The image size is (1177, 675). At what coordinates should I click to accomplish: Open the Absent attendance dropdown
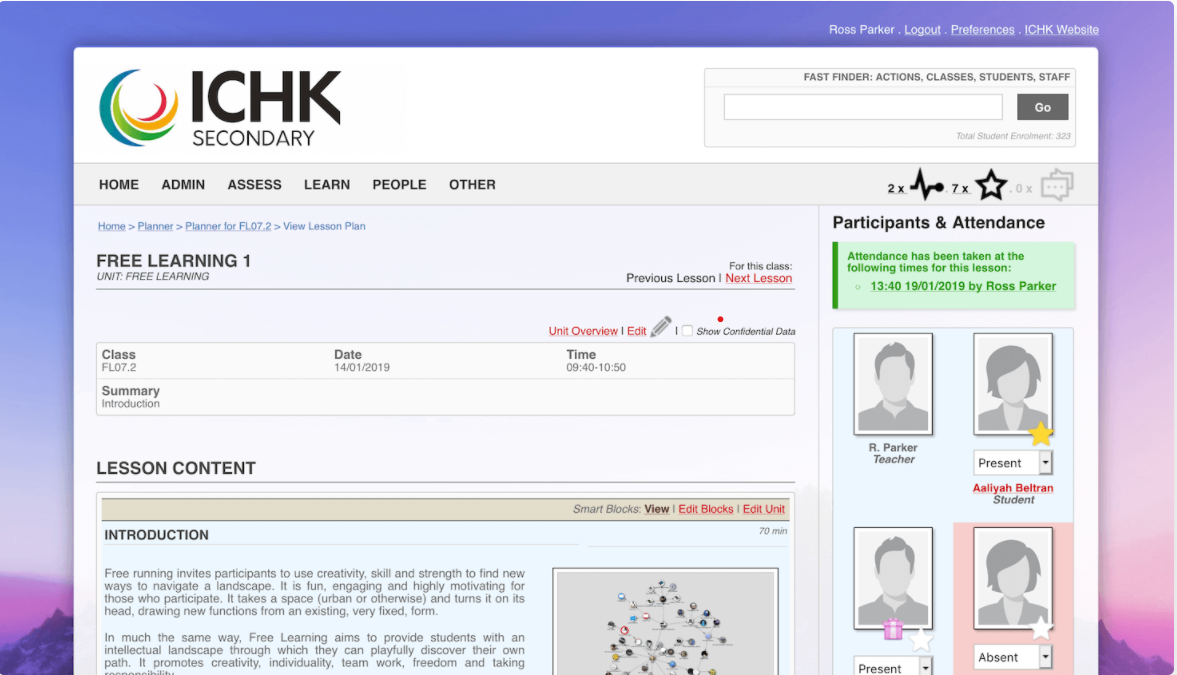(1013, 657)
